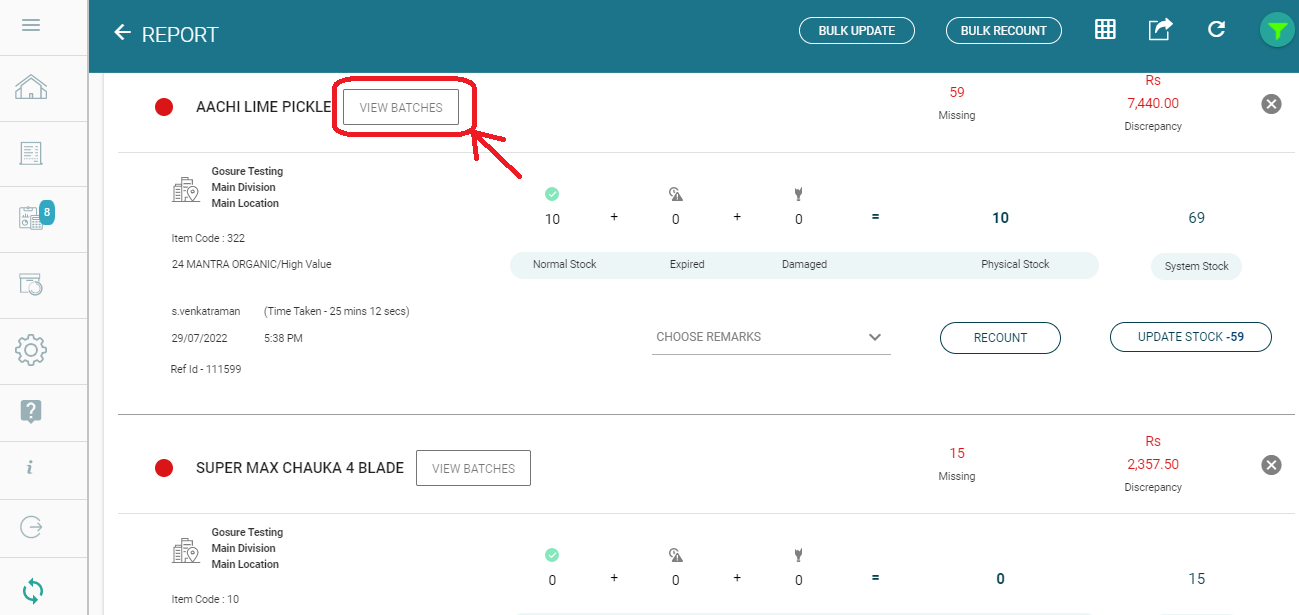Click 24 MANTRA ORGANIC/High Value text
1299x615 pixels.
(x=251, y=265)
